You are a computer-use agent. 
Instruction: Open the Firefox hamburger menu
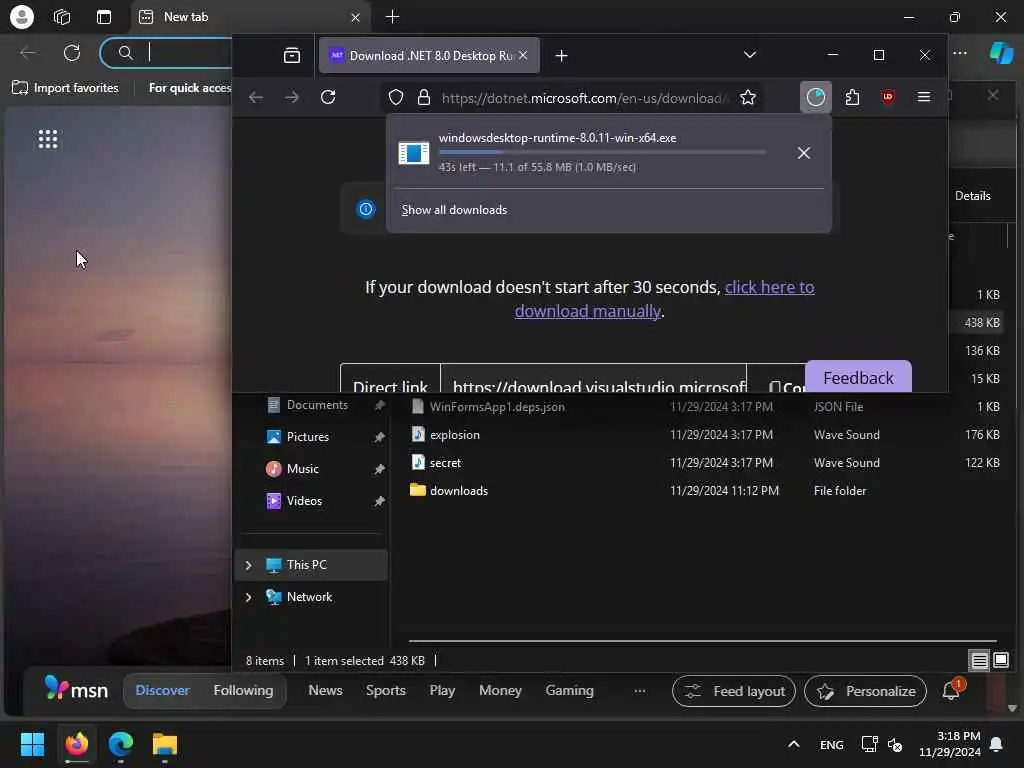923,97
